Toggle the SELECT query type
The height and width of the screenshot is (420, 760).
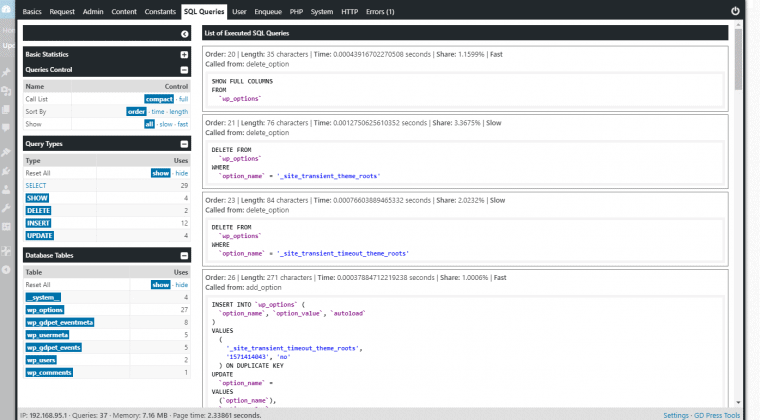pos(36,186)
